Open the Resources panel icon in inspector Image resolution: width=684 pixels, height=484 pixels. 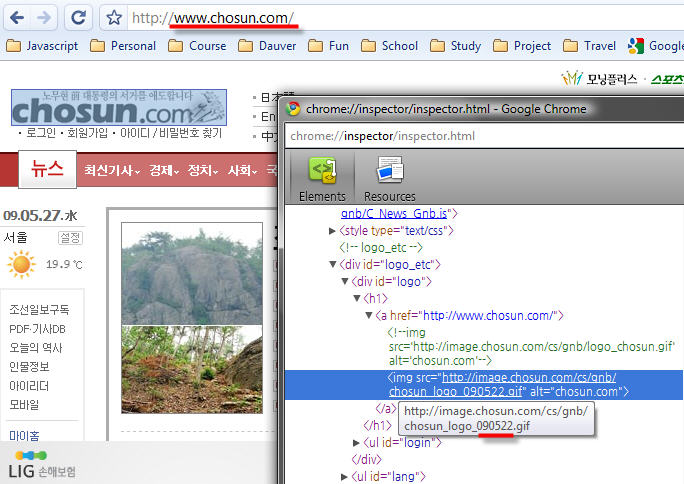pos(389,178)
